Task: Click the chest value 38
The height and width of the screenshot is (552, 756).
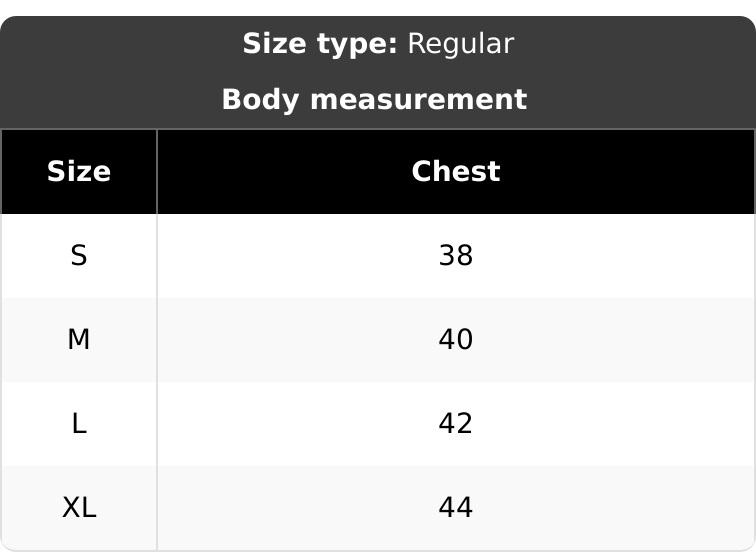Action: (x=455, y=256)
